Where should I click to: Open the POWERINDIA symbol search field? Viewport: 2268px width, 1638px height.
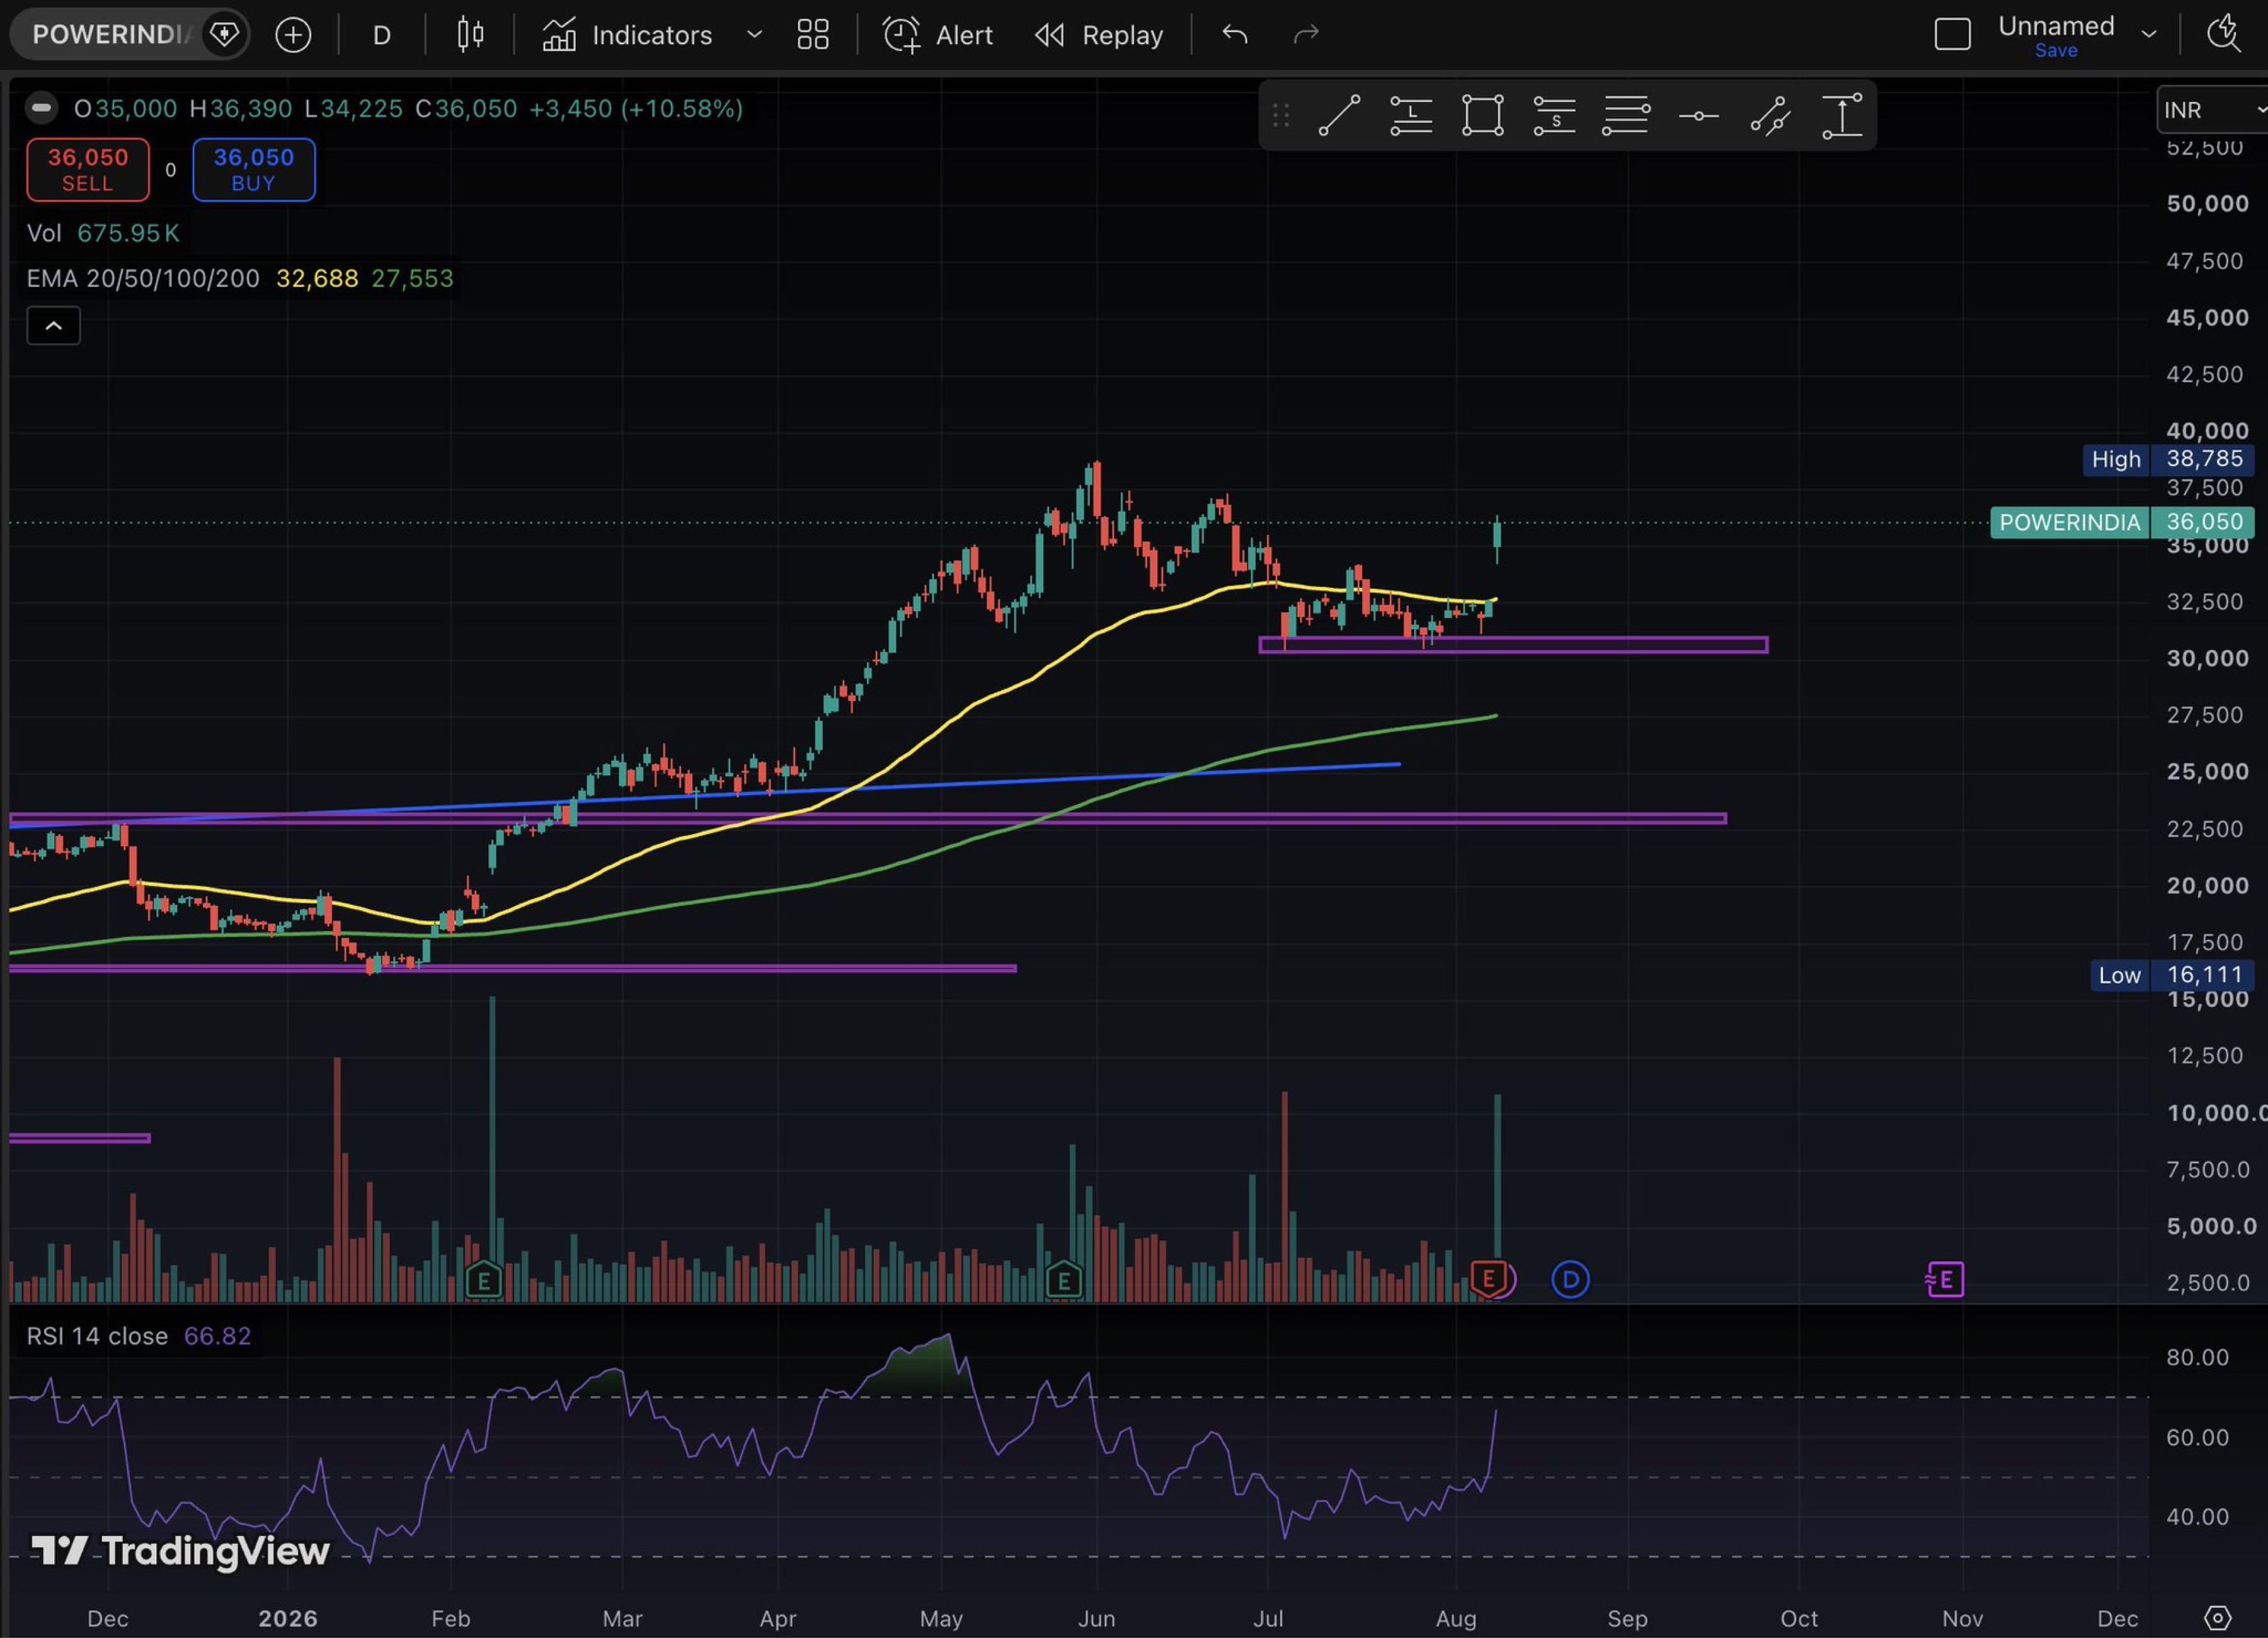tap(112, 35)
